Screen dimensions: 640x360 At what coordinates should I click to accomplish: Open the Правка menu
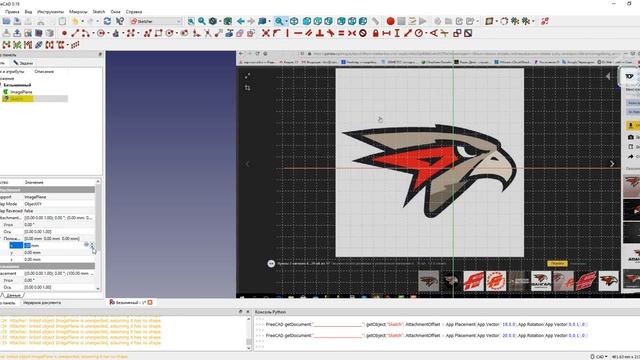[x=12, y=12]
